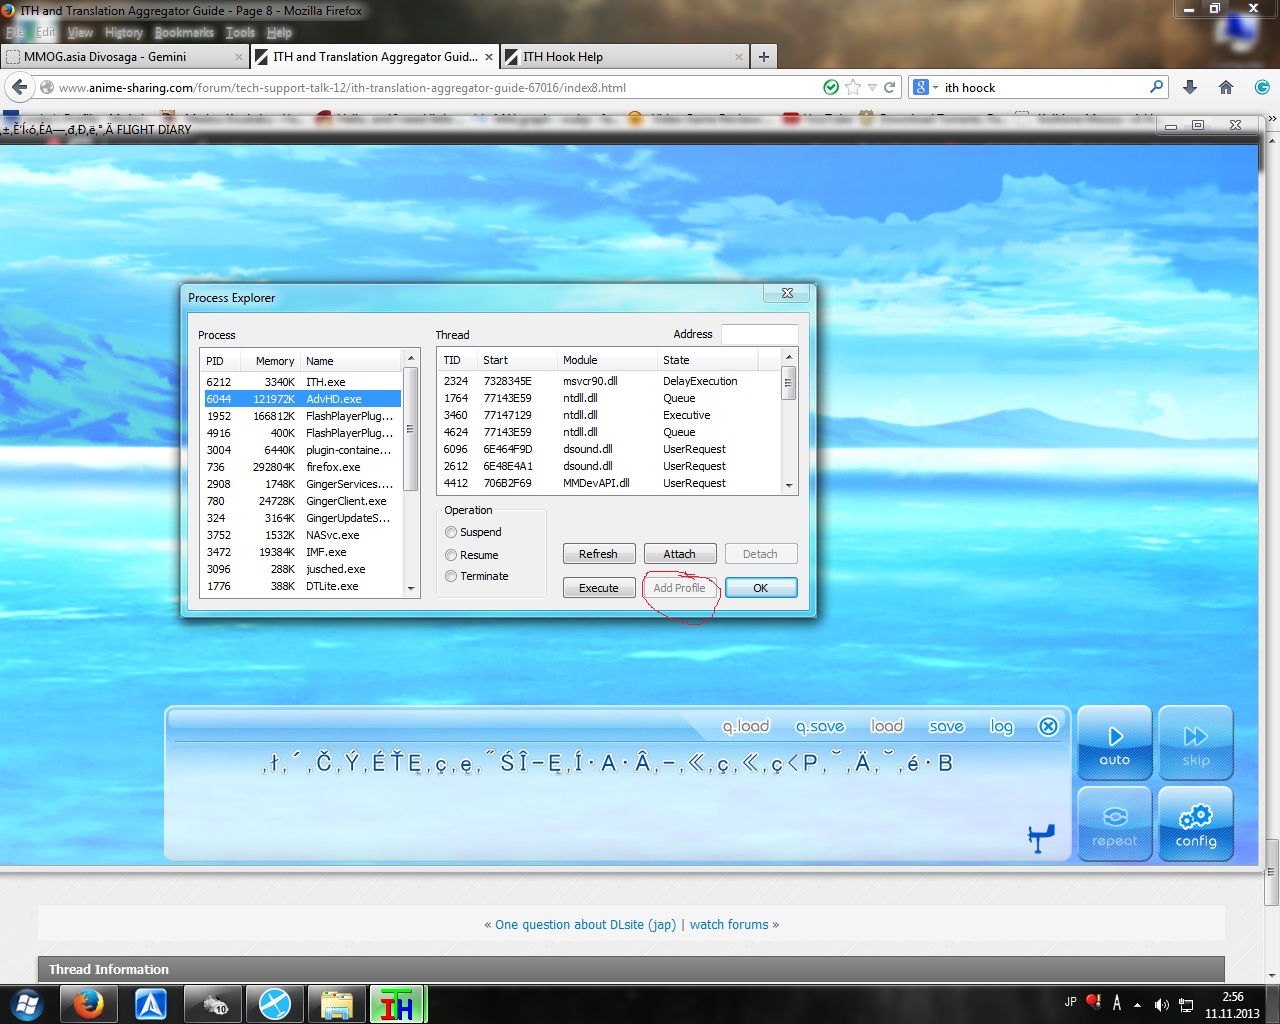Select thread row MMDevAPI.dll
Image resolution: width=1280 pixels, height=1024 pixels.
pyautogui.click(x=609, y=483)
